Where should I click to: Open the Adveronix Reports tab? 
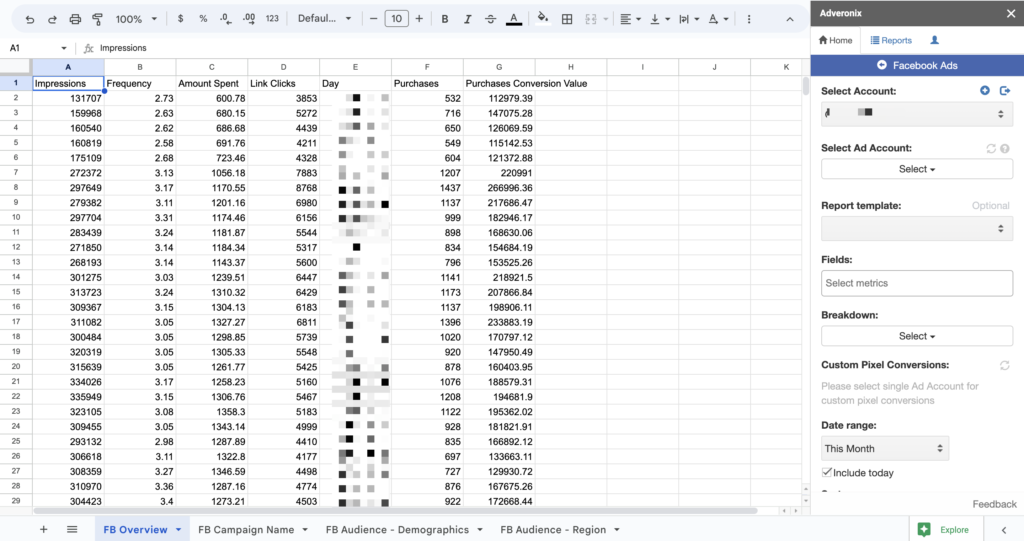[891, 41]
